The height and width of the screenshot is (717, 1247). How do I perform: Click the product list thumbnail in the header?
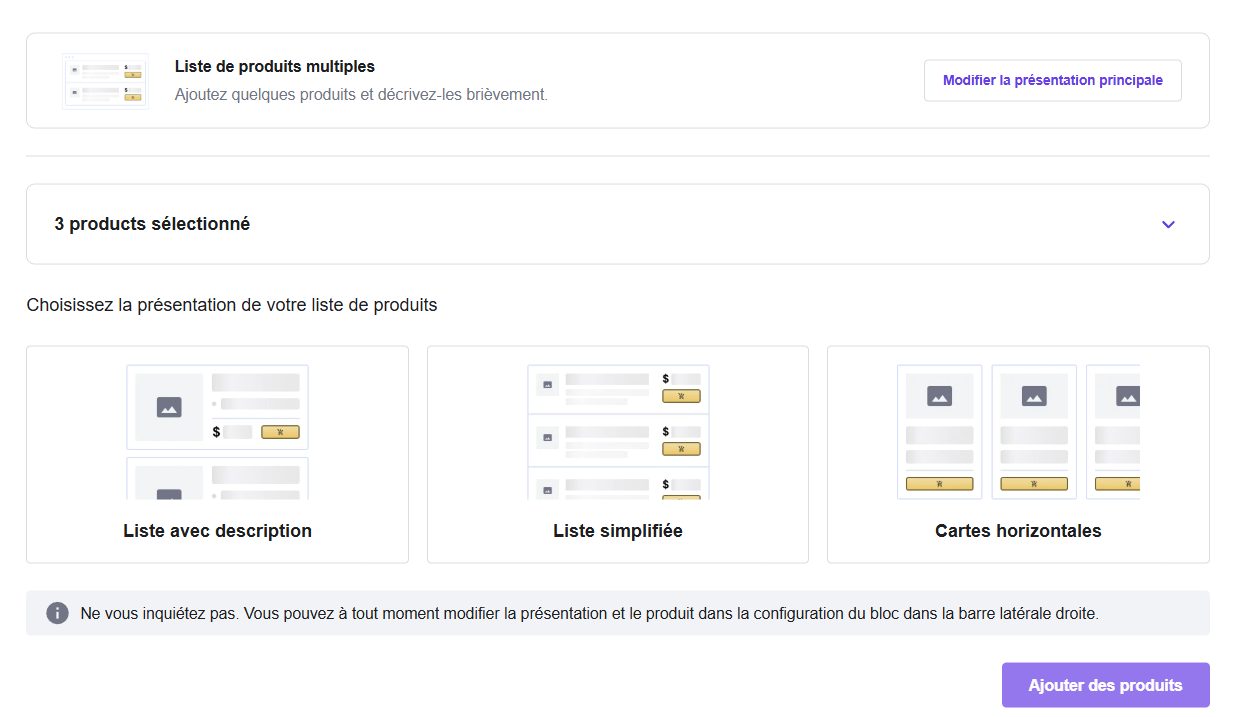click(105, 80)
